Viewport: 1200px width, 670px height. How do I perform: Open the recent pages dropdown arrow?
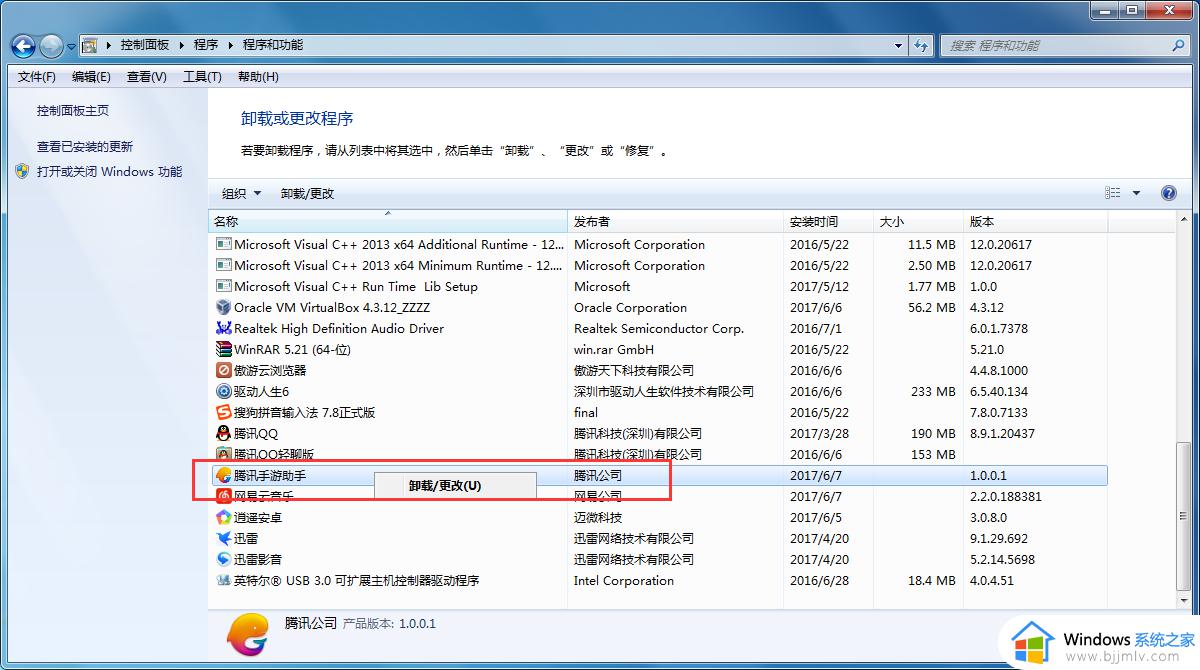72,46
